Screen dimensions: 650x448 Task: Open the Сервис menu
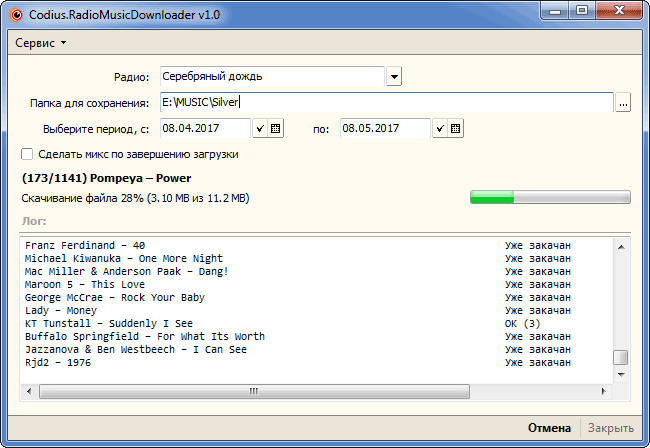tap(41, 43)
